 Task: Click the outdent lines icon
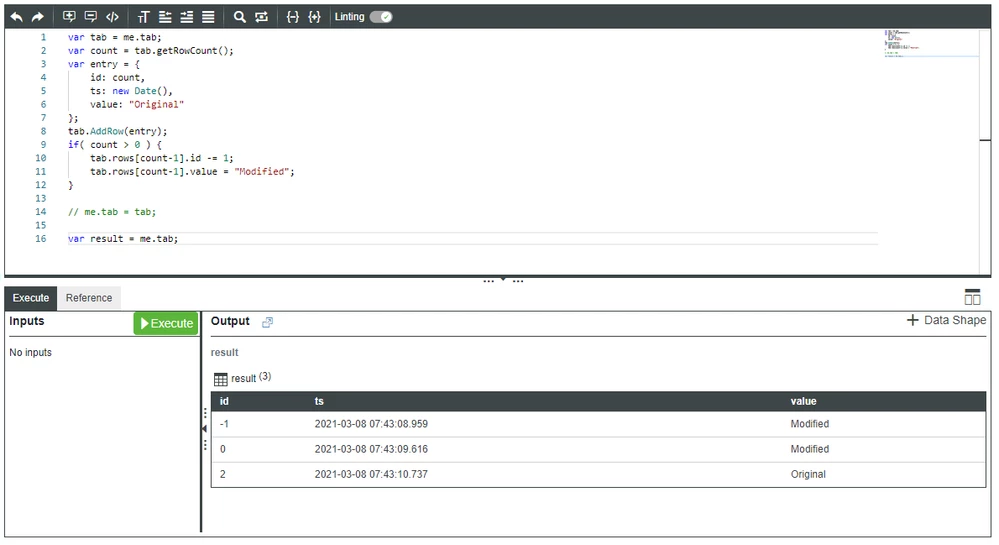165,17
